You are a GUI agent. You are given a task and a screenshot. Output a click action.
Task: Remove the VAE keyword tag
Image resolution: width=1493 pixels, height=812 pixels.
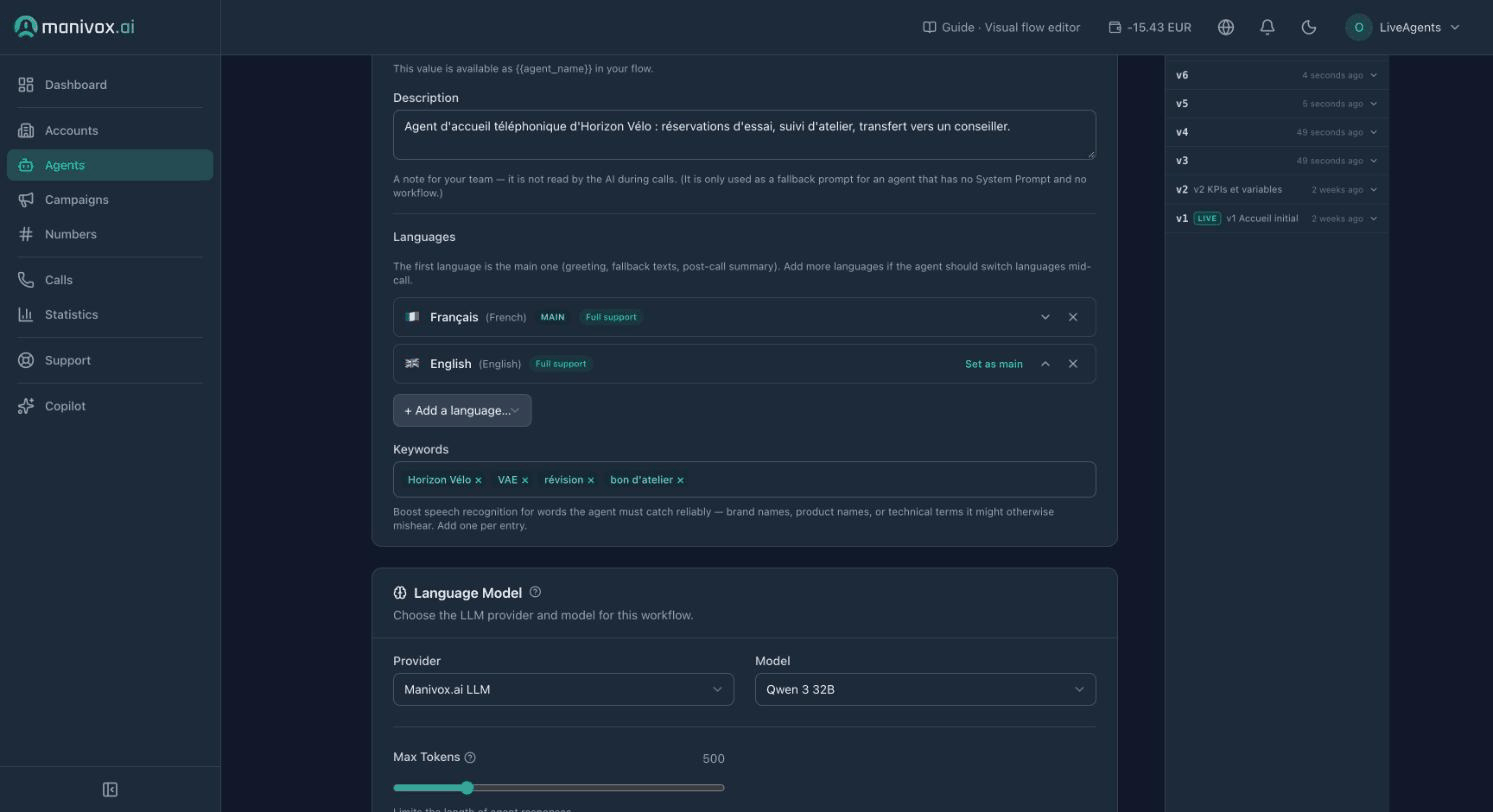point(525,480)
